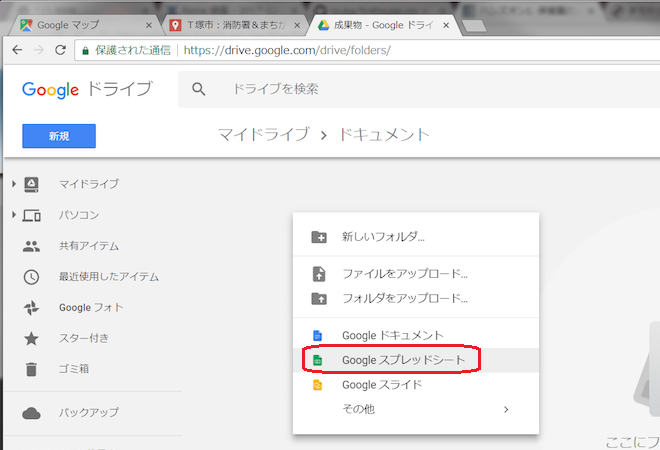Choose 新しいフォルダ from the menu
The width and height of the screenshot is (660, 450).
point(416,237)
